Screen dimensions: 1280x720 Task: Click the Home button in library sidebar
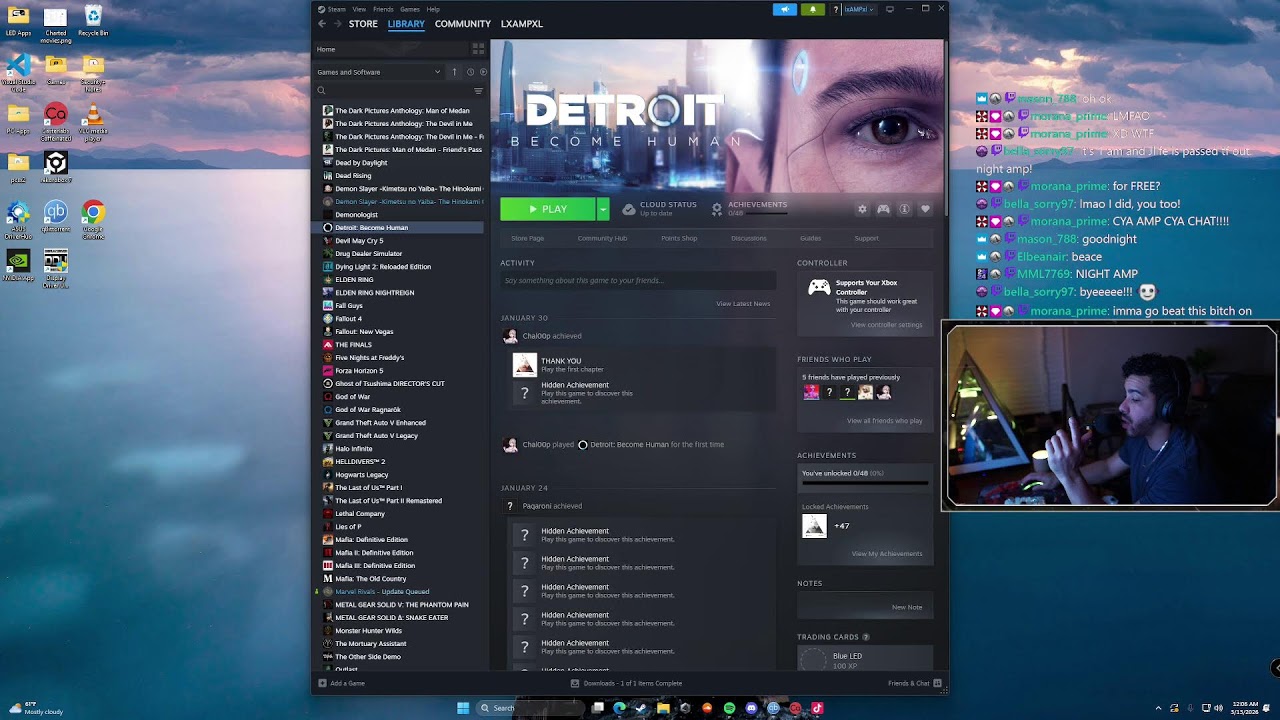click(391, 49)
